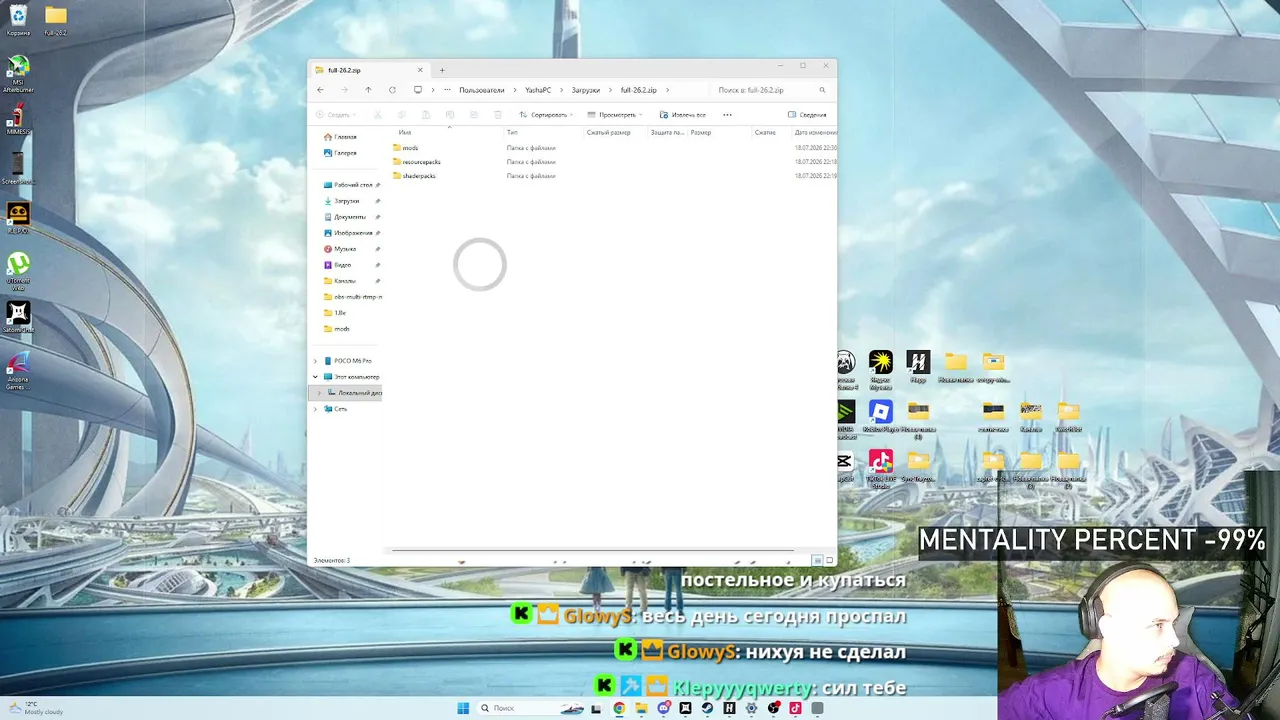
Task: Select the full-26.2.zip tab
Action: [x=369, y=70]
